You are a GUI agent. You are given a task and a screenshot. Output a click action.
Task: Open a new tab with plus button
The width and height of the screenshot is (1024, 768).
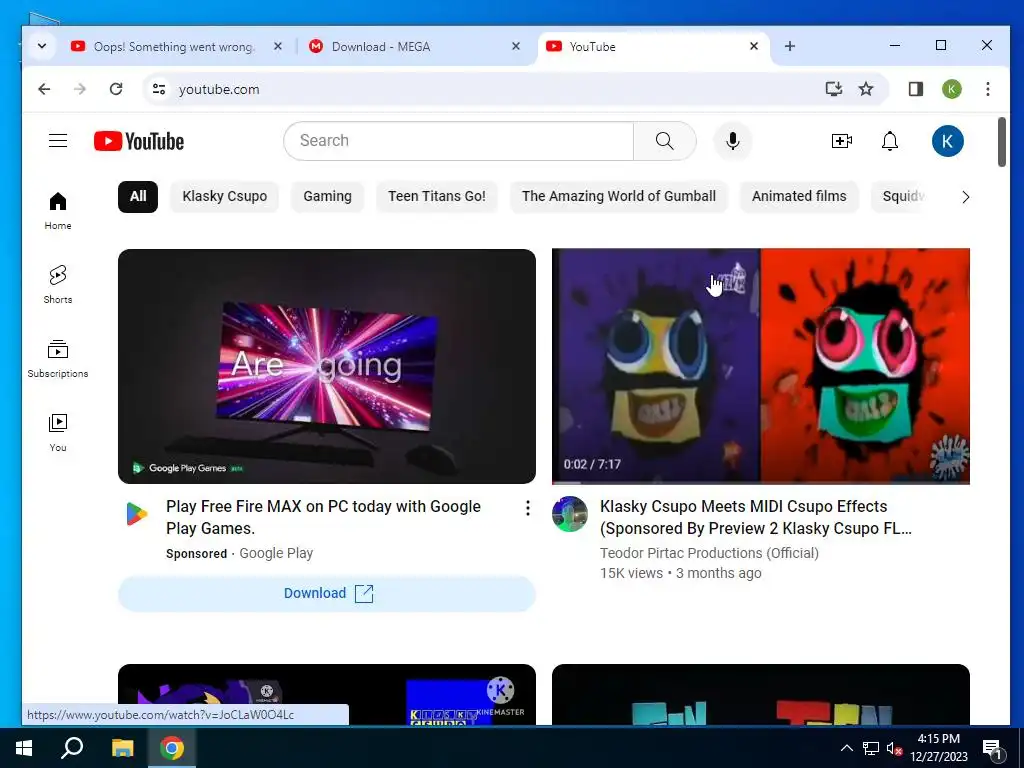(790, 46)
